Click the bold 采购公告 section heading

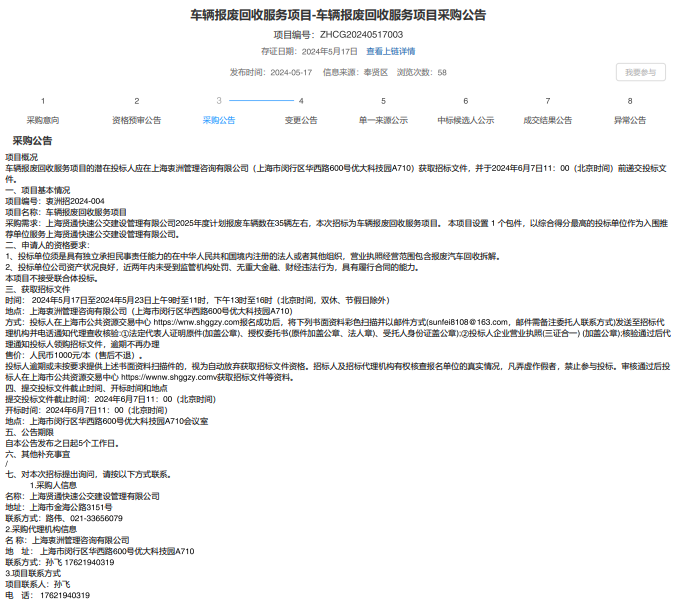click(x=33, y=140)
